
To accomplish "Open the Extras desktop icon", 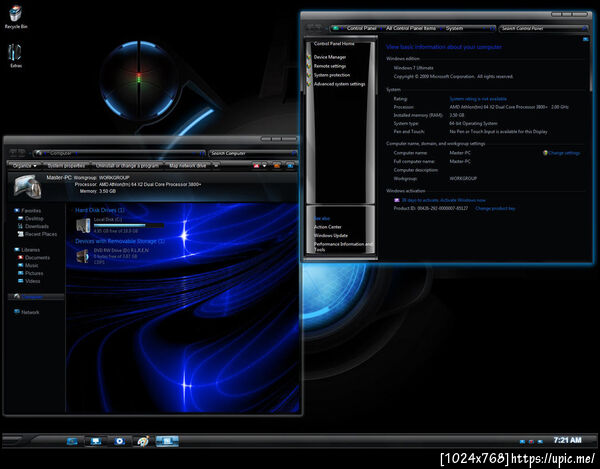I will pyautogui.click(x=15, y=53).
